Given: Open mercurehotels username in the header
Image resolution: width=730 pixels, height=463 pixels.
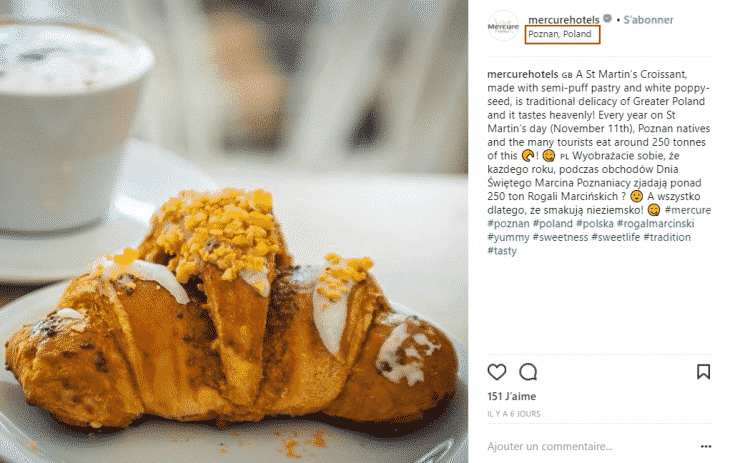Looking at the screenshot, I should coord(564,20).
